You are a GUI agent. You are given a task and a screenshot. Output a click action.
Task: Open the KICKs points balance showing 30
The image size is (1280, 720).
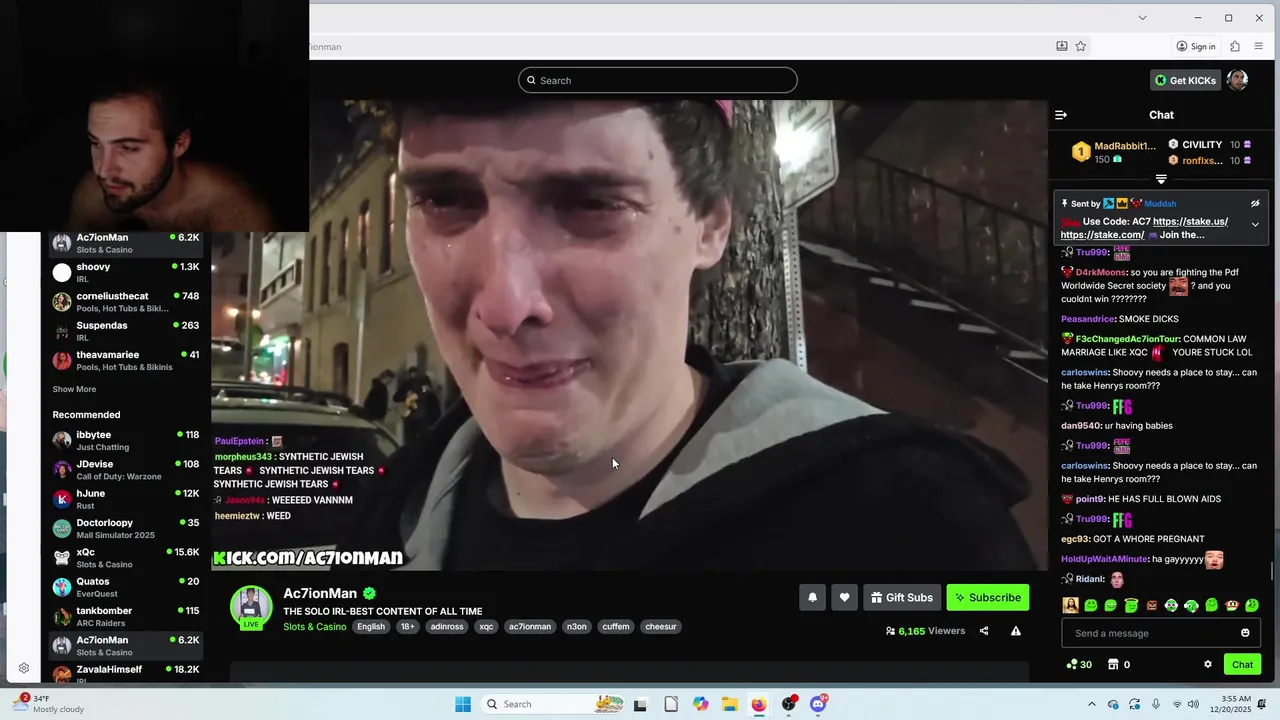[x=1079, y=664]
